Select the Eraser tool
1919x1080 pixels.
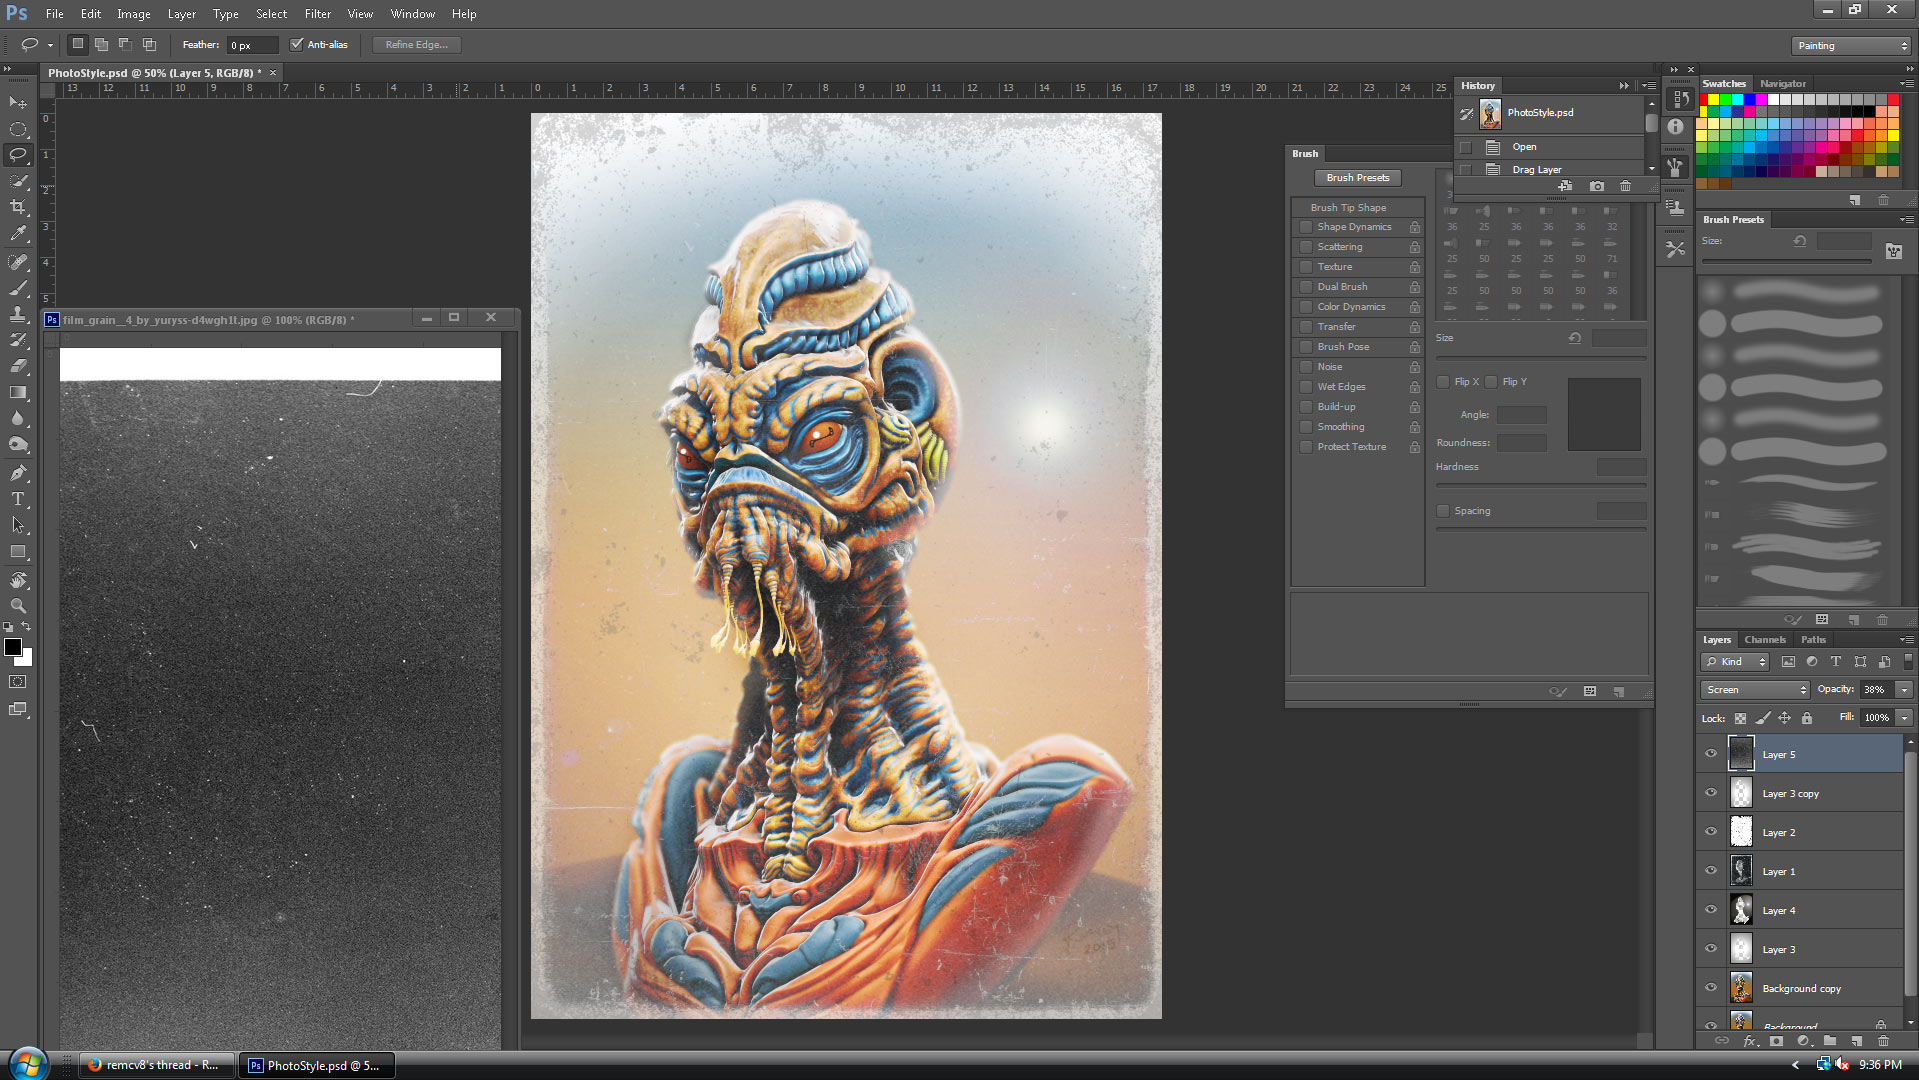18,366
